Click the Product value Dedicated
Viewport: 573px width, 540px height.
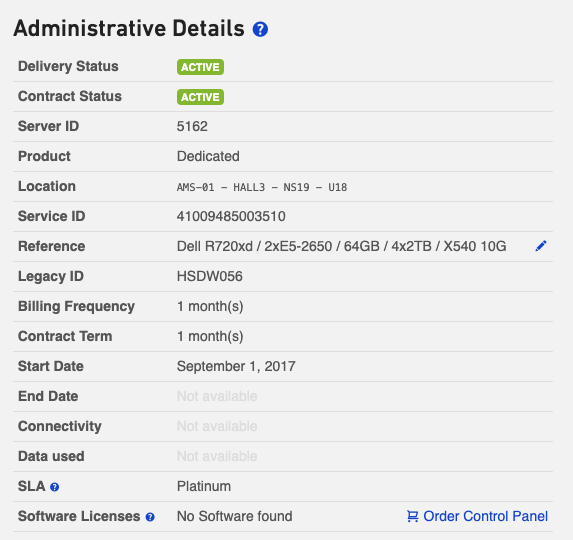point(208,156)
